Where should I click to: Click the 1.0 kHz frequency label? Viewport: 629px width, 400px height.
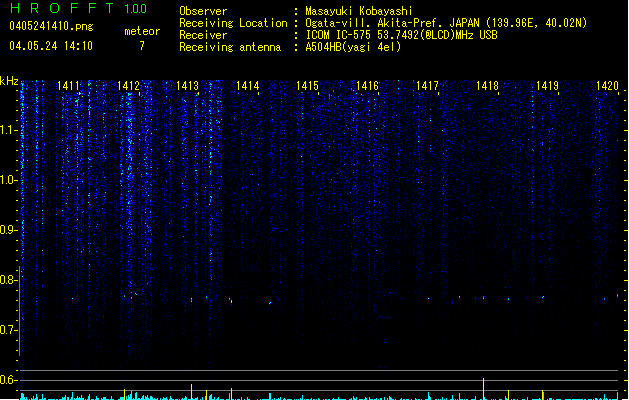[x=8, y=180]
